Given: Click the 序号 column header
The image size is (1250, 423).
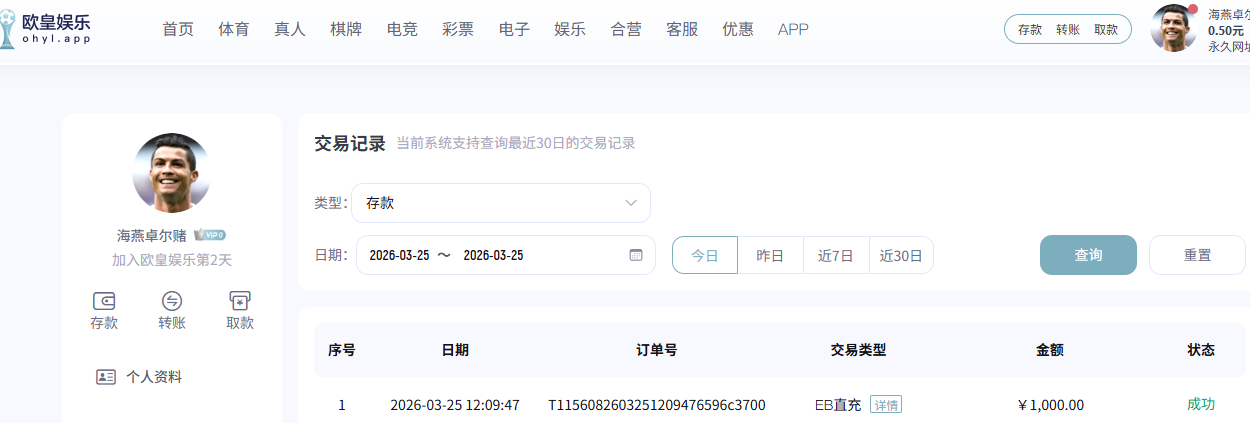Looking at the screenshot, I should coord(342,350).
